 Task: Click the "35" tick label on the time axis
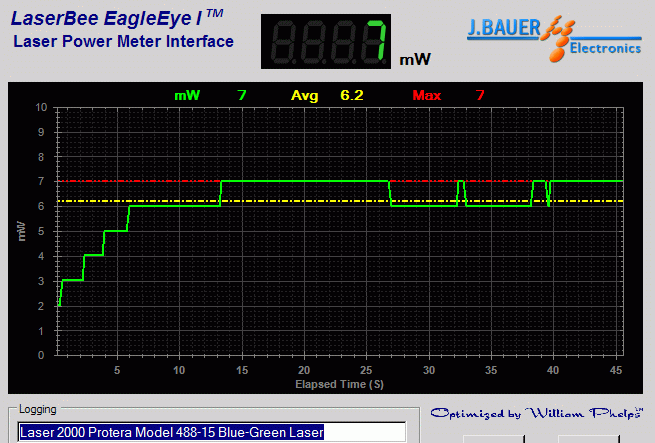pos(491,370)
